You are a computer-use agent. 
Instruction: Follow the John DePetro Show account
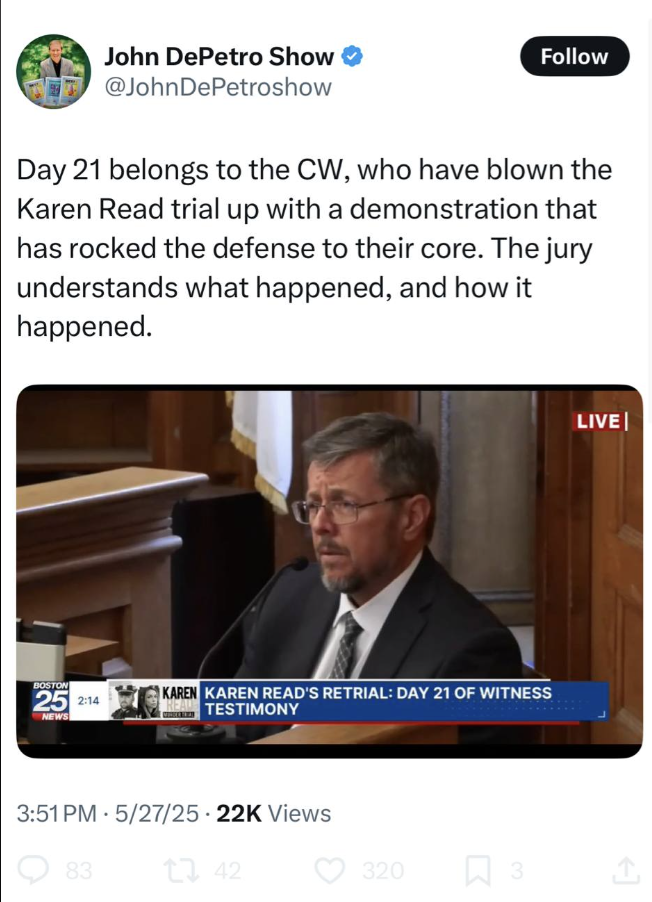[x=574, y=56]
